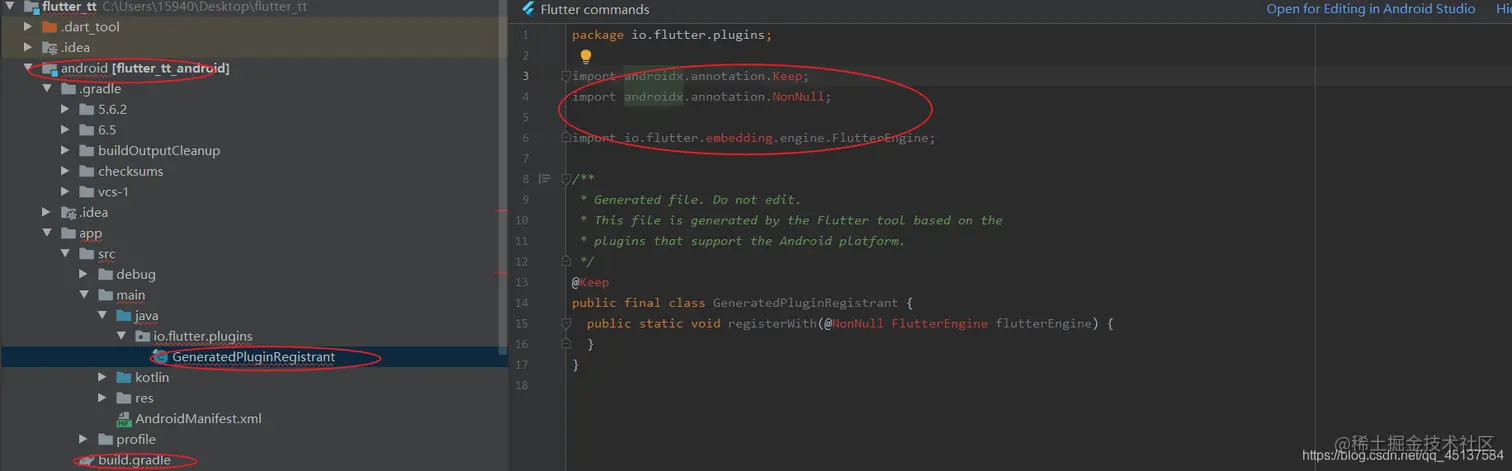
Task: Expand the kotlin folder arrow
Action: [x=102, y=377]
